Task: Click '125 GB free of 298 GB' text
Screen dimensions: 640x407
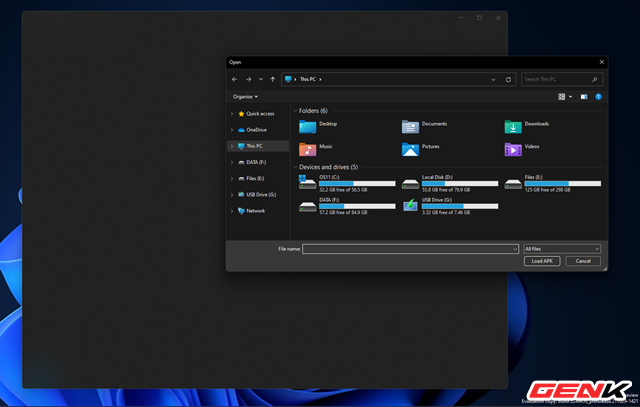Action: (547, 190)
